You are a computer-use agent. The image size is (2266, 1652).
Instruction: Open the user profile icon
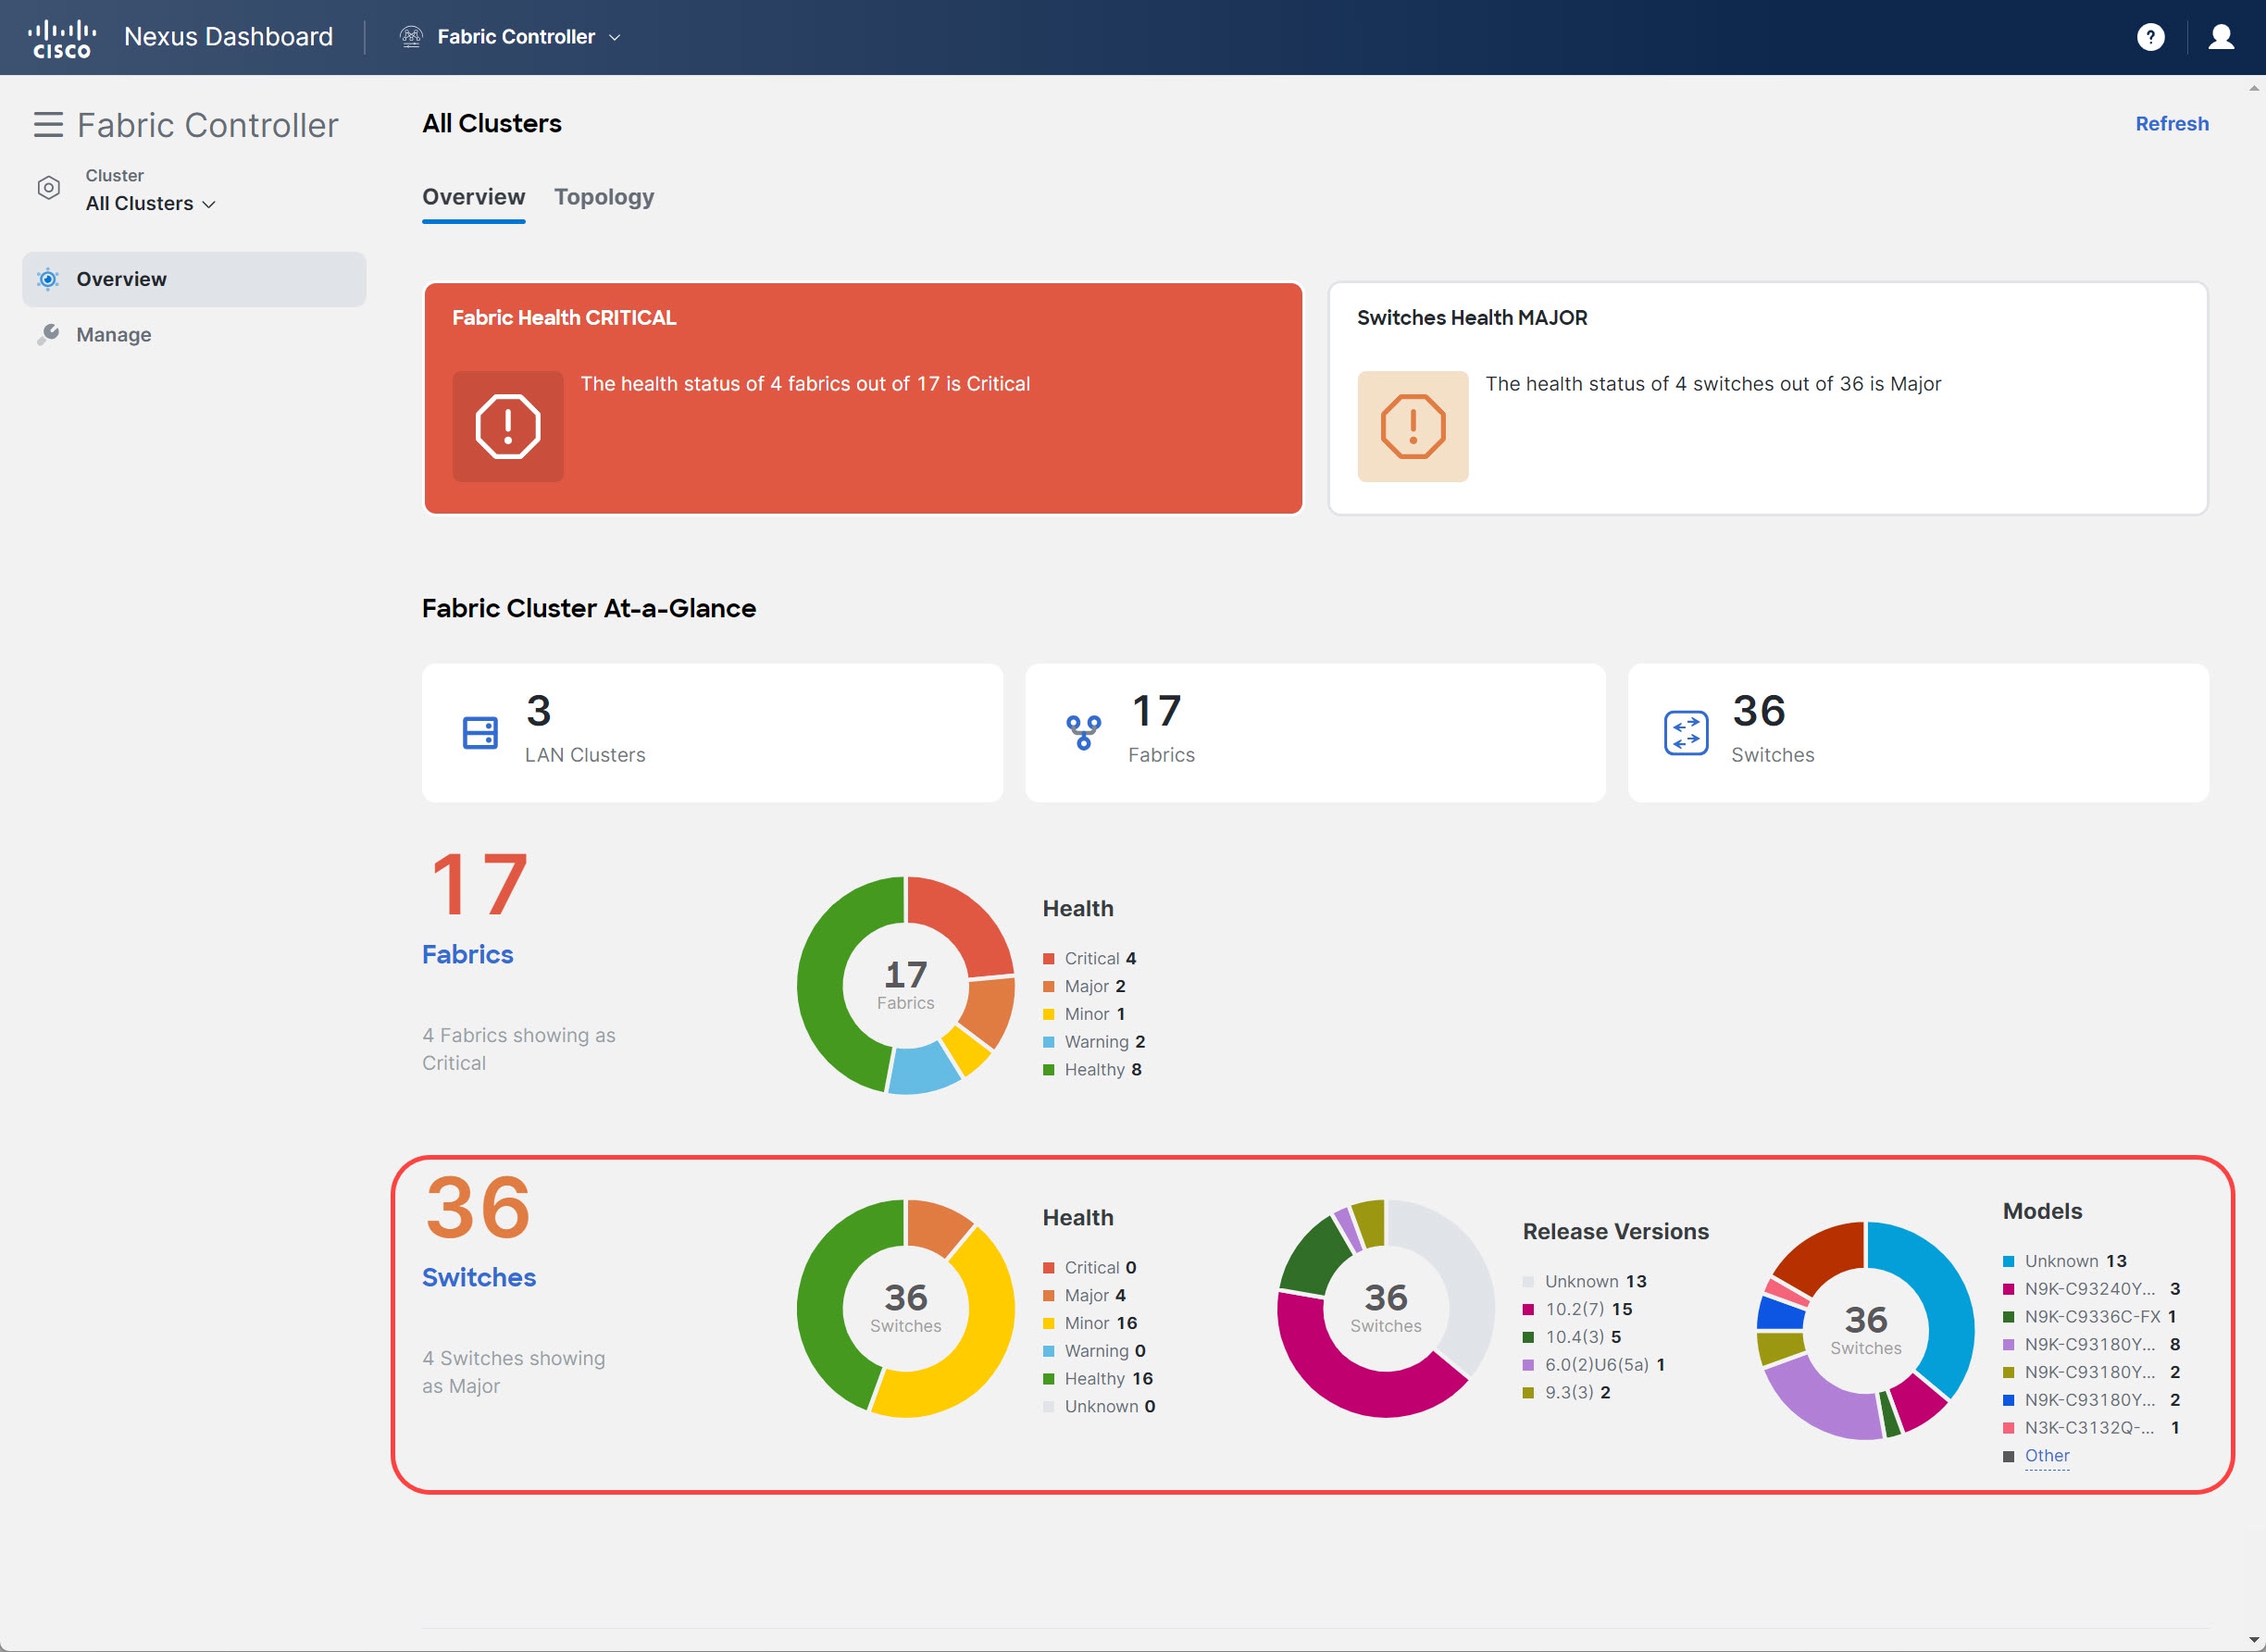(2221, 37)
